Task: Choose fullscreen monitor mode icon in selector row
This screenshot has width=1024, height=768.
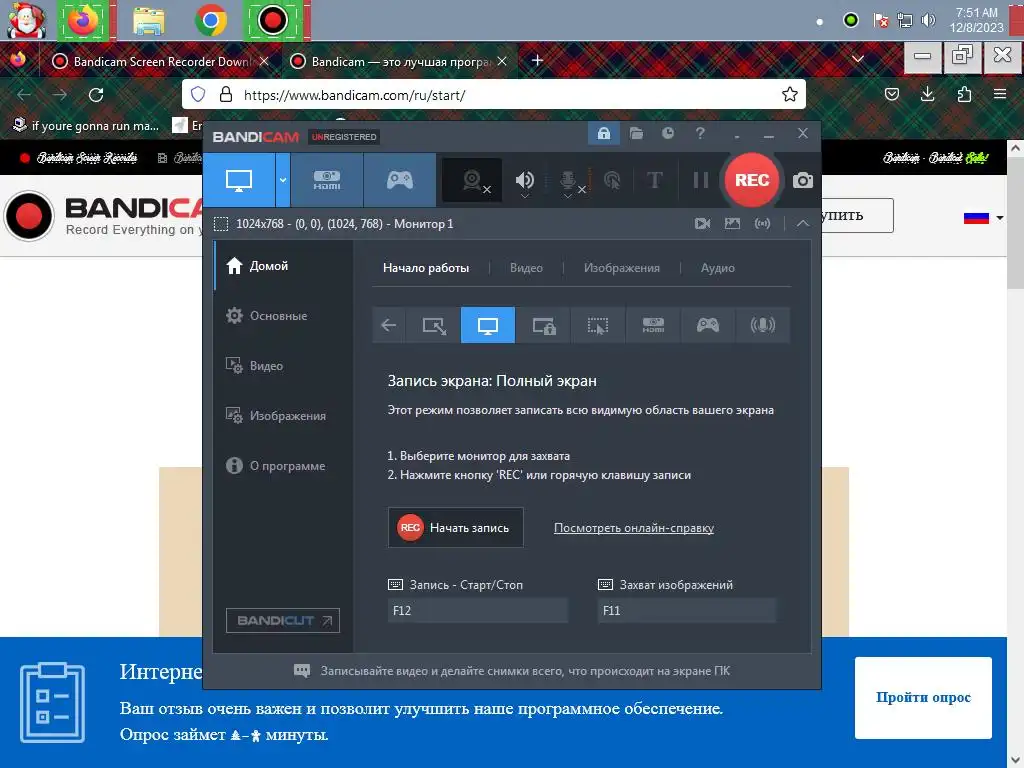Action: click(488, 325)
